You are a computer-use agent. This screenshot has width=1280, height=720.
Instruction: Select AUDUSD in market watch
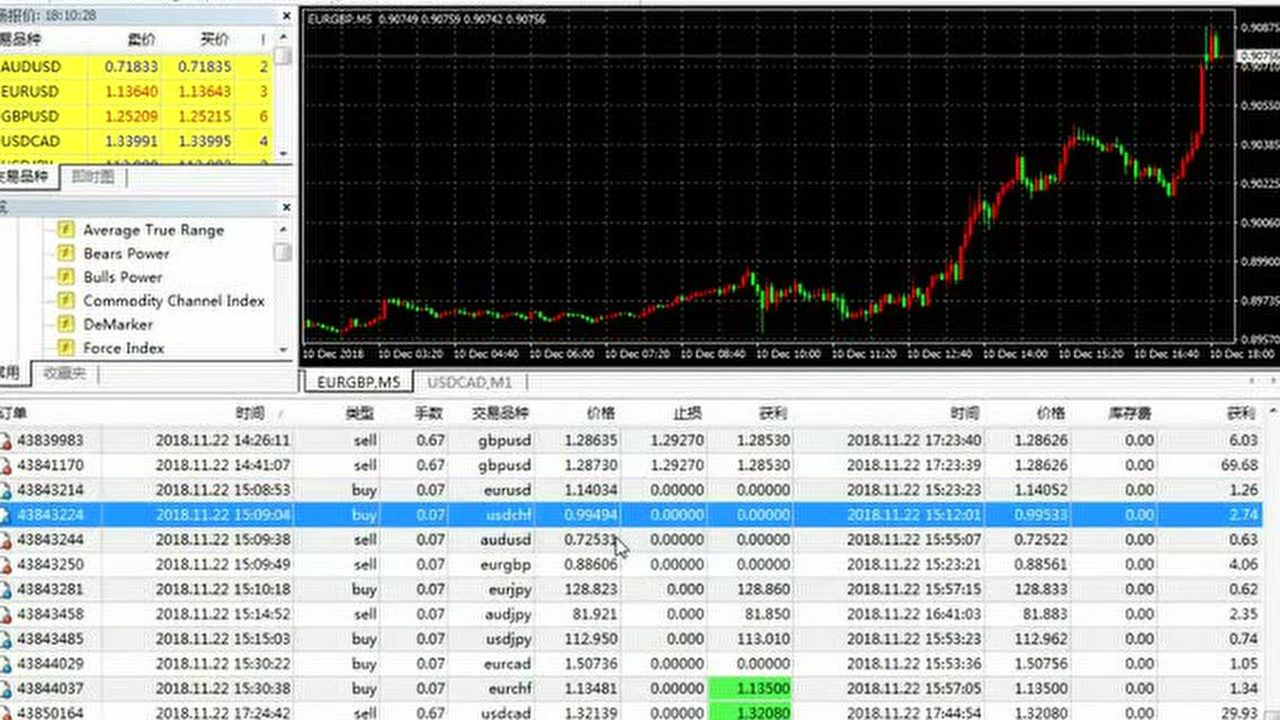coord(136,67)
